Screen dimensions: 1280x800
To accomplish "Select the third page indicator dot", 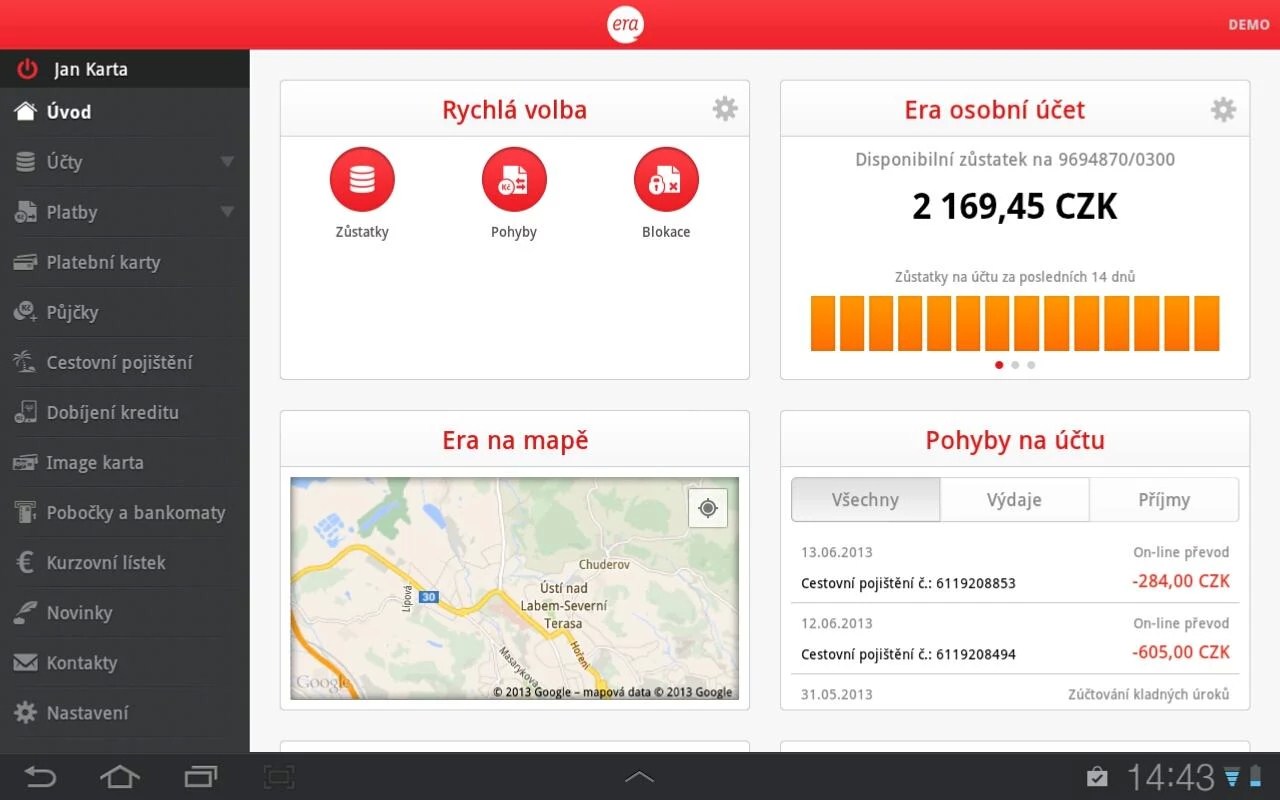I will (1031, 365).
